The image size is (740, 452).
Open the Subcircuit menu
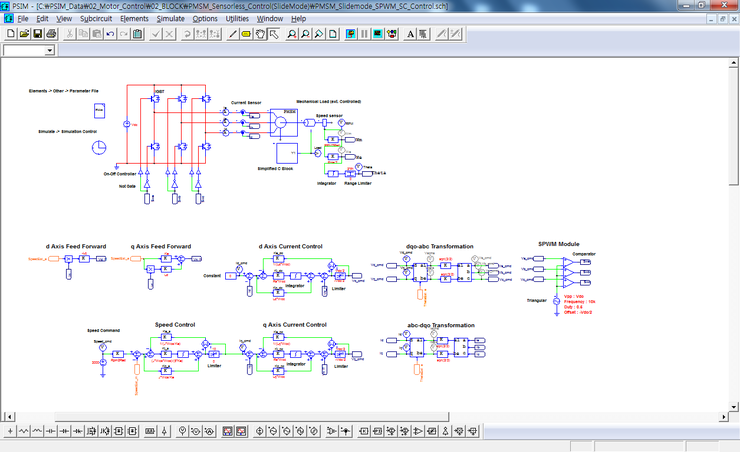(96, 19)
